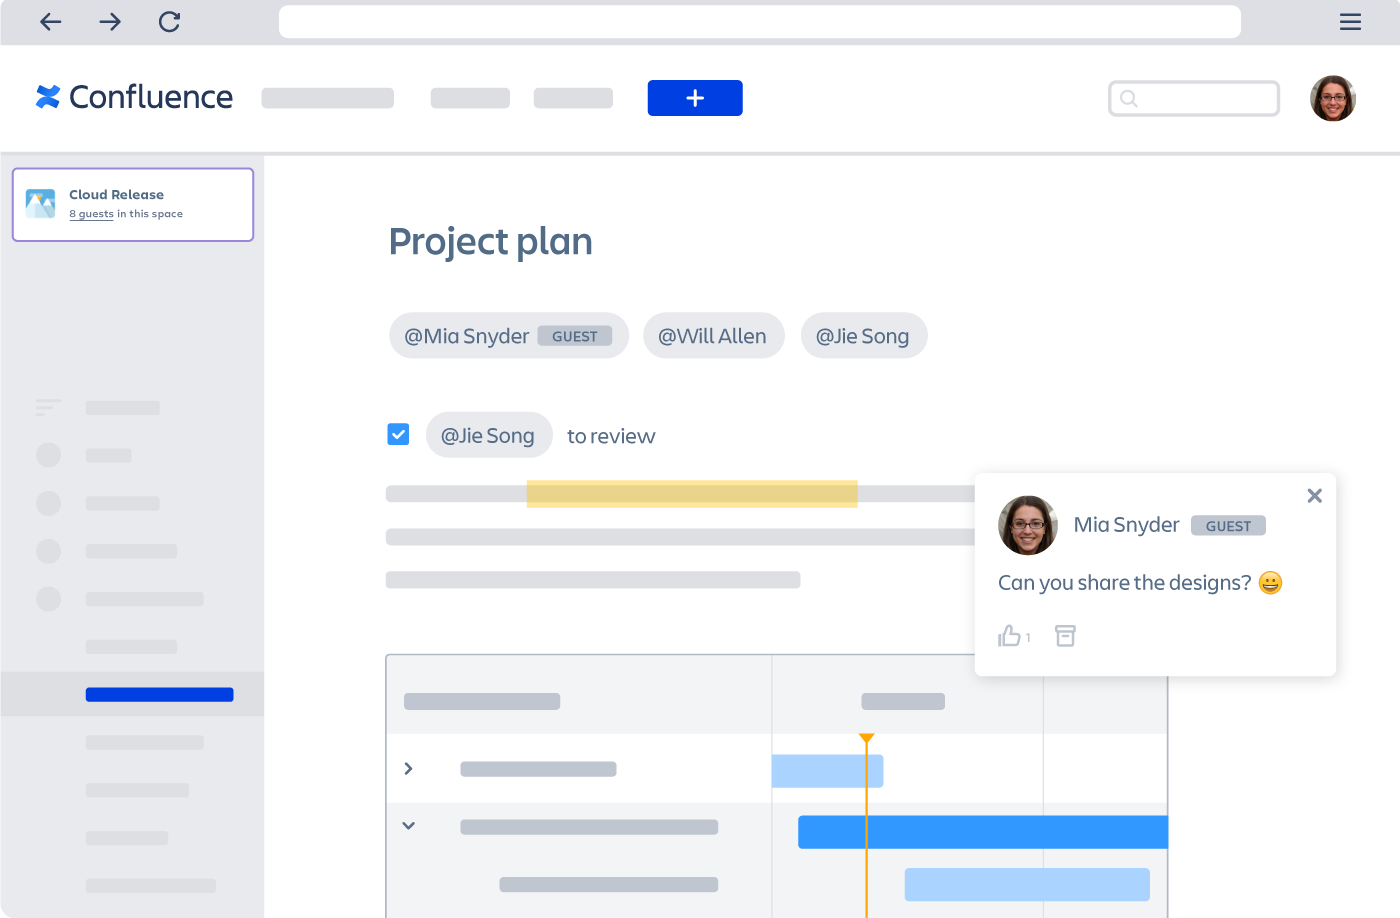
Task: Click the smiling emoji in the comment
Action: [1269, 582]
